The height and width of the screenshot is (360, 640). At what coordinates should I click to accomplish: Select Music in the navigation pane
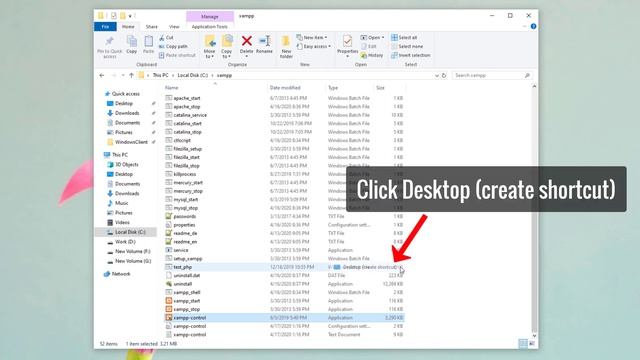tap(118, 203)
